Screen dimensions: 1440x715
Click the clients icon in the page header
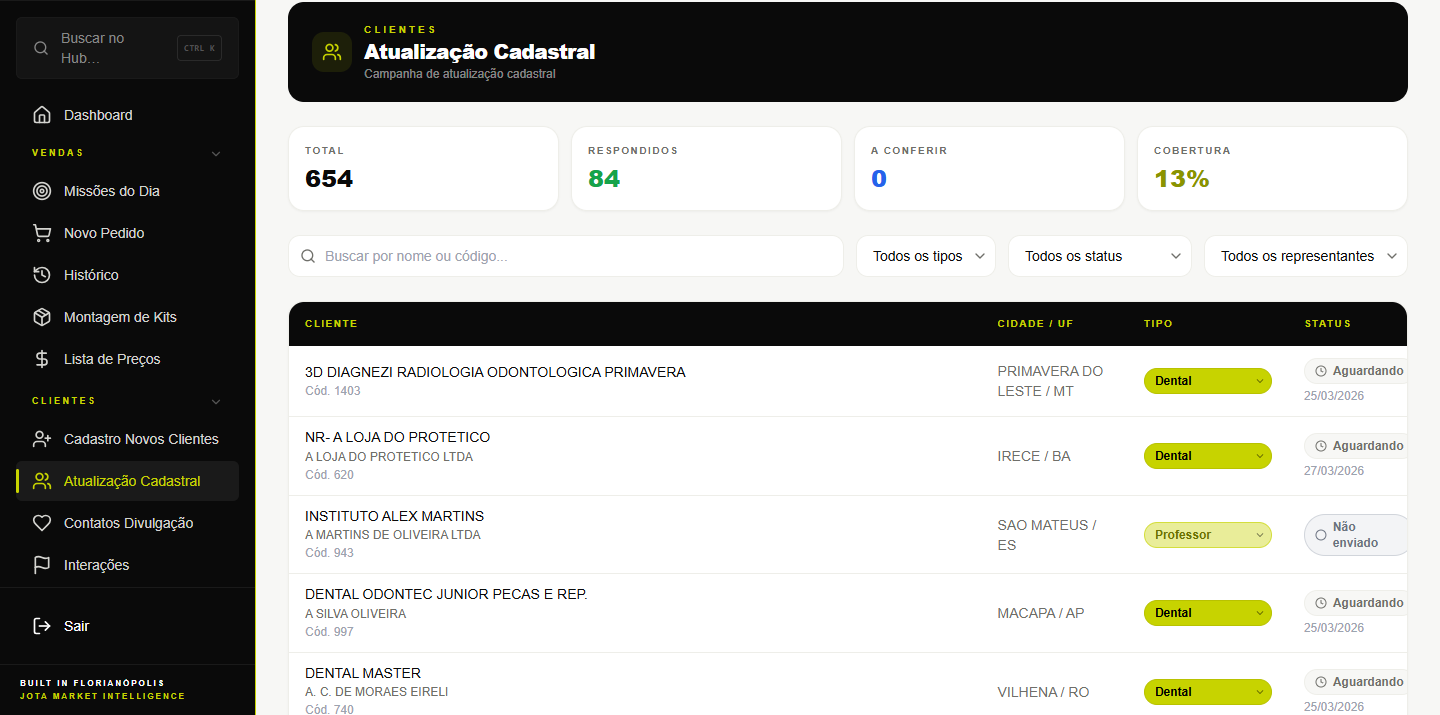click(332, 52)
